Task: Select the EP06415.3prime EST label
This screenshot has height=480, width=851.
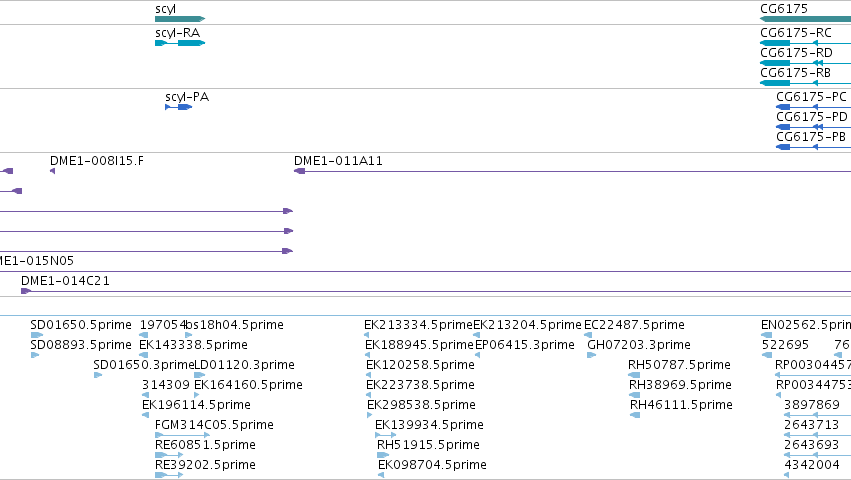Action: 525,345
